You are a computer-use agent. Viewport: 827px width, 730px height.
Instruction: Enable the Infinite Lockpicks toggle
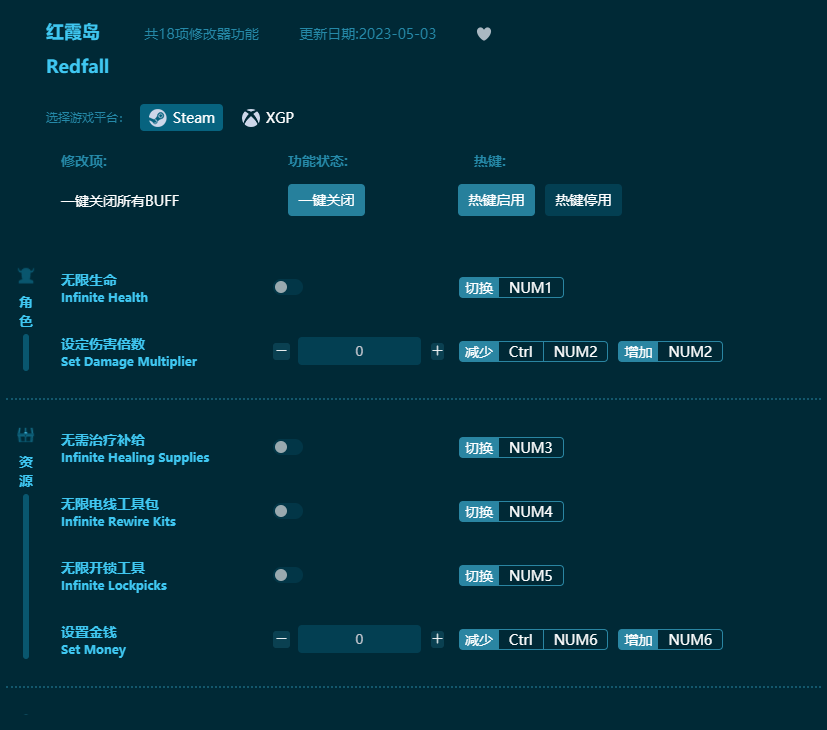pos(287,575)
